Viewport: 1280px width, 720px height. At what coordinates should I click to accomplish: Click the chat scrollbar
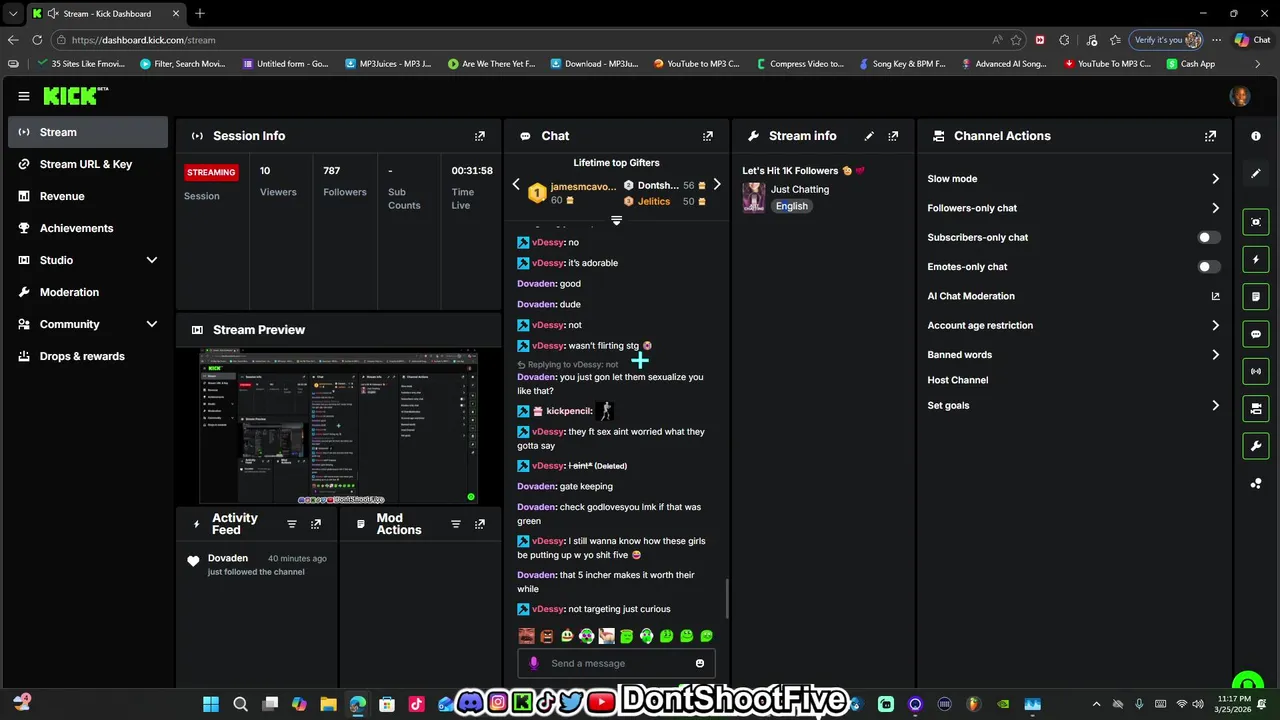tap(727, 598)
